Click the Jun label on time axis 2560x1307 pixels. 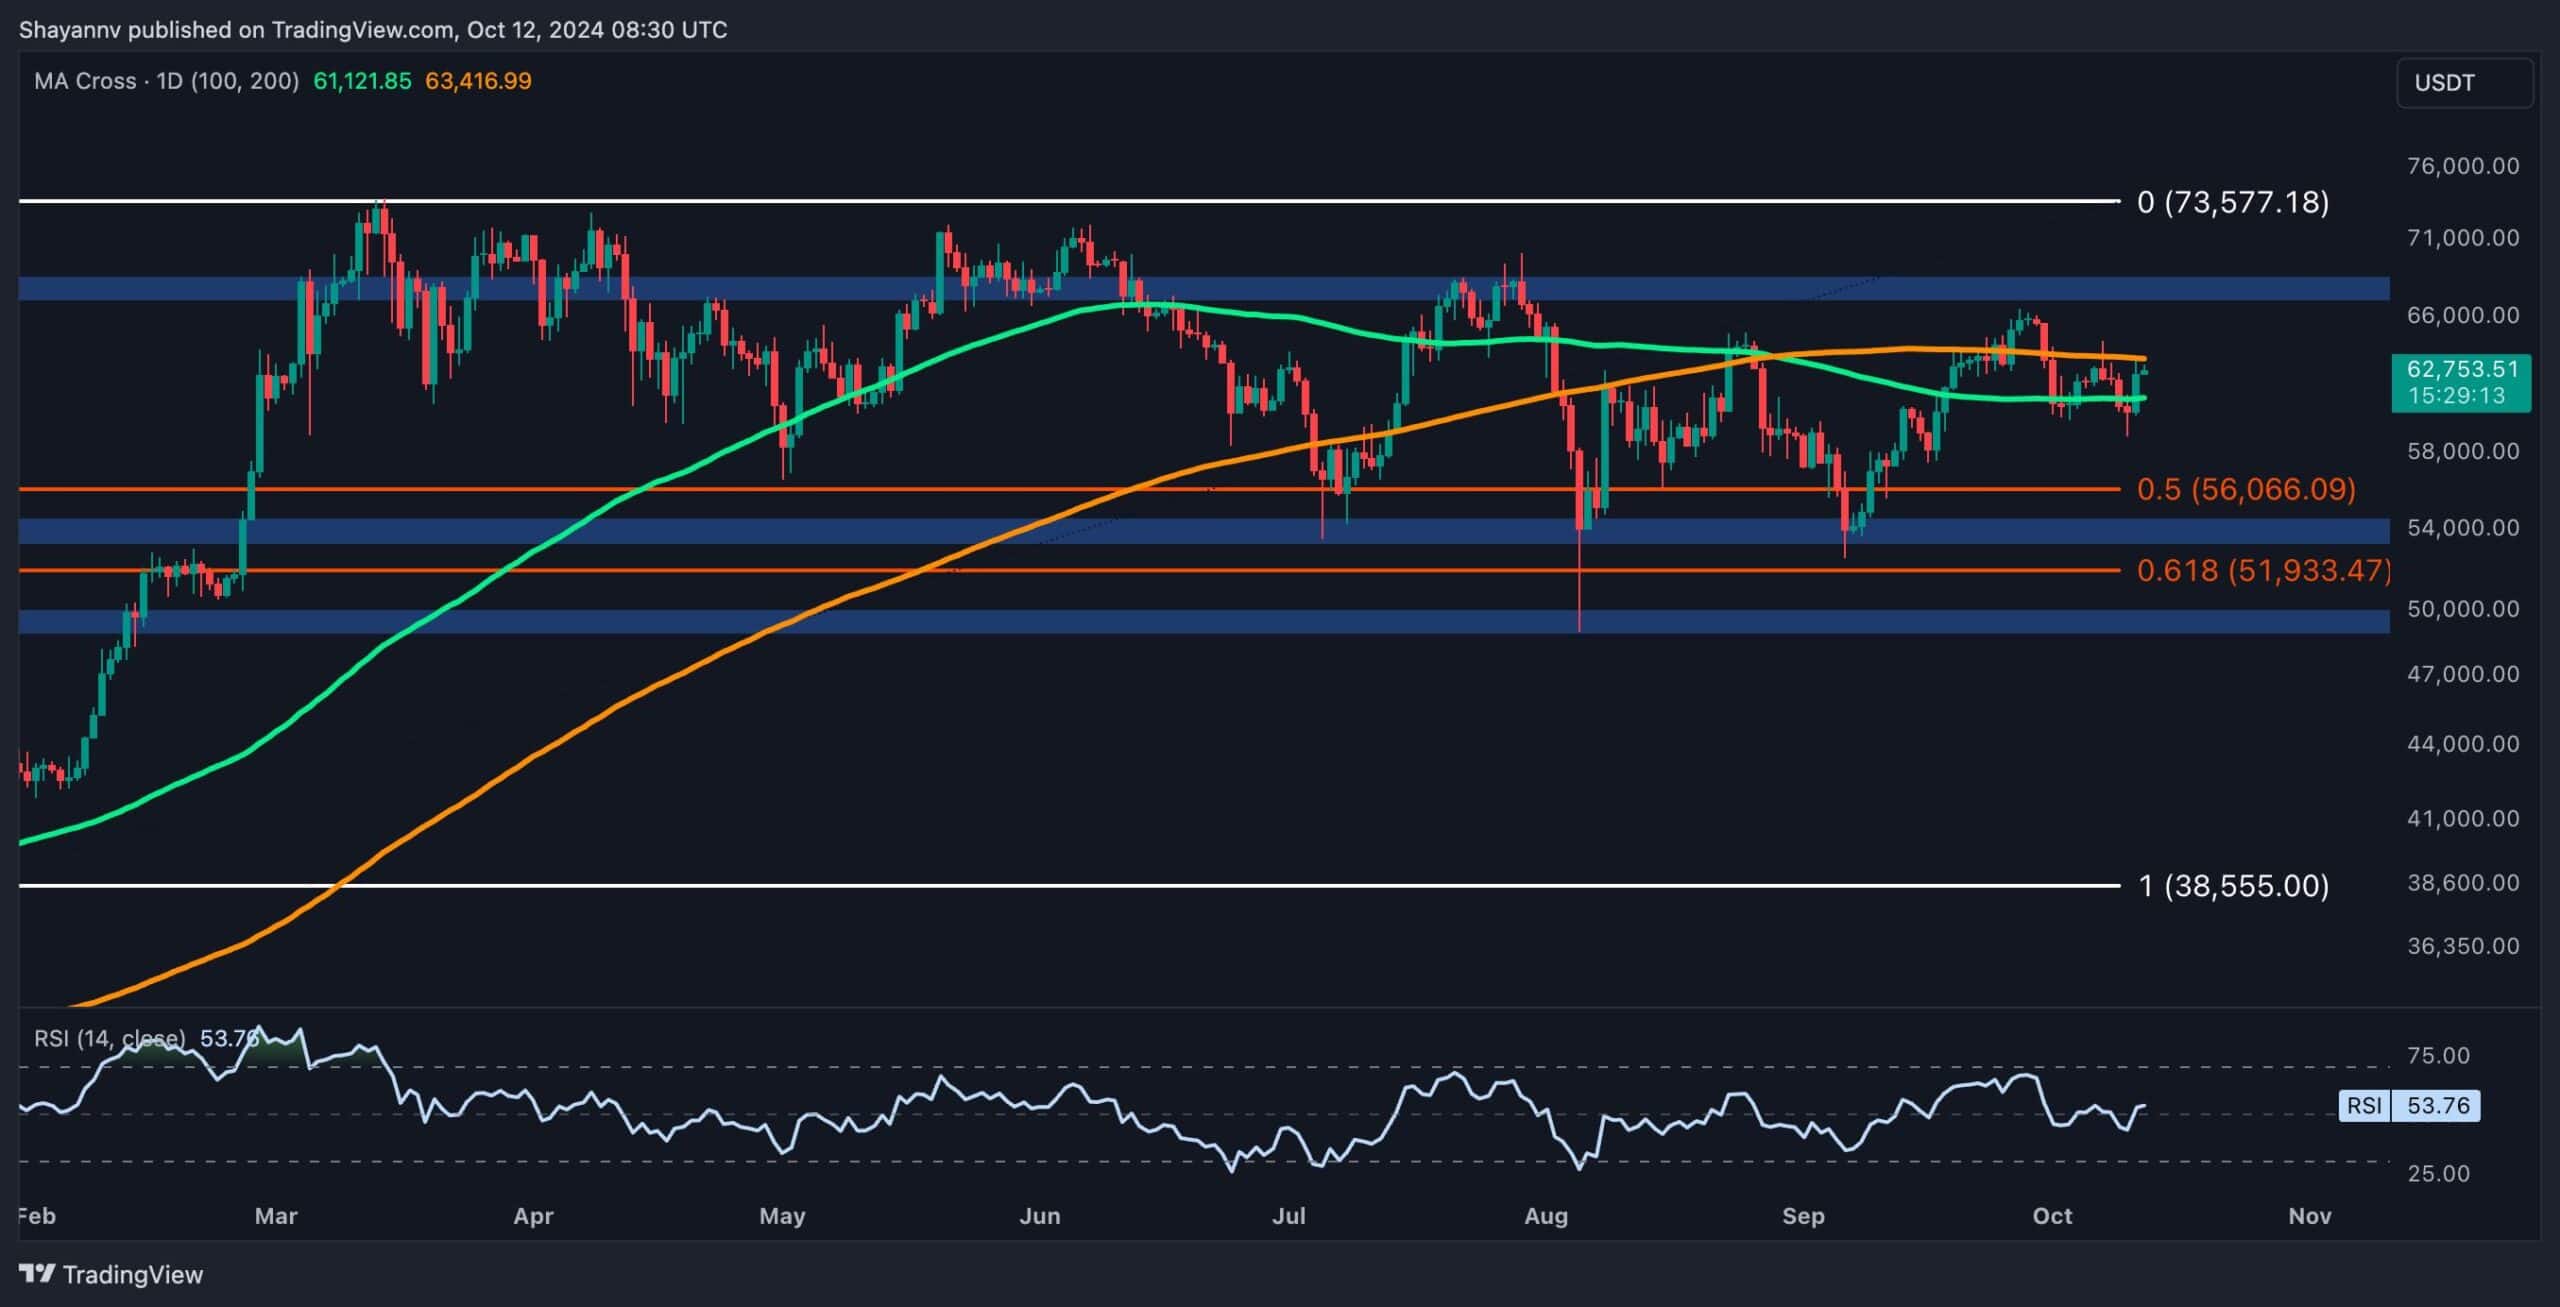tap(1039, 1216)
